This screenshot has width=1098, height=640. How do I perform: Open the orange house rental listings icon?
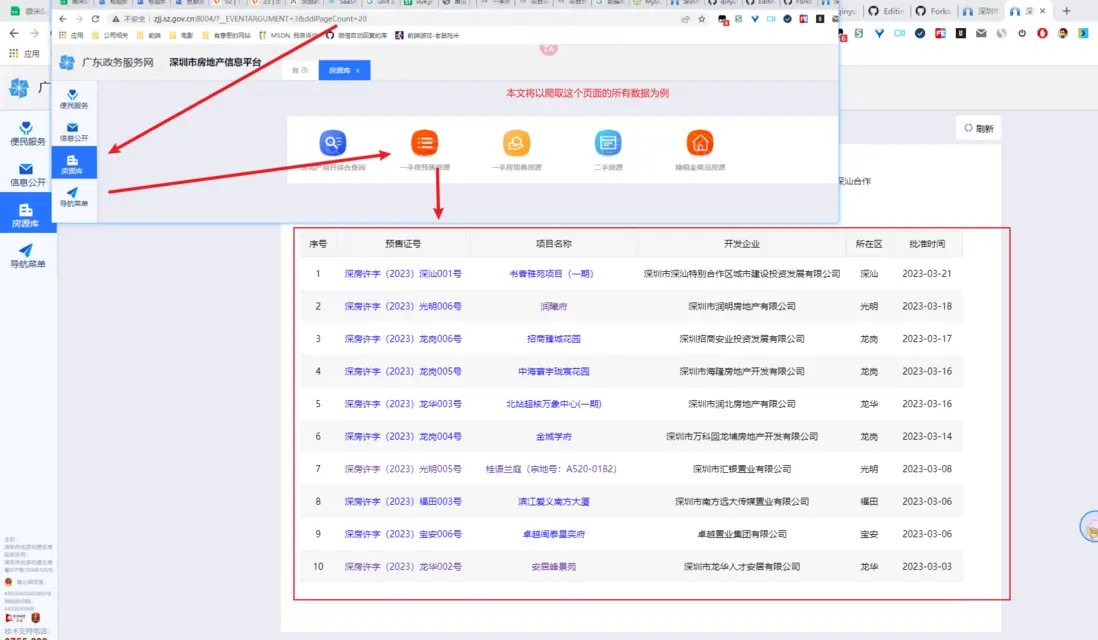(700, 143)
